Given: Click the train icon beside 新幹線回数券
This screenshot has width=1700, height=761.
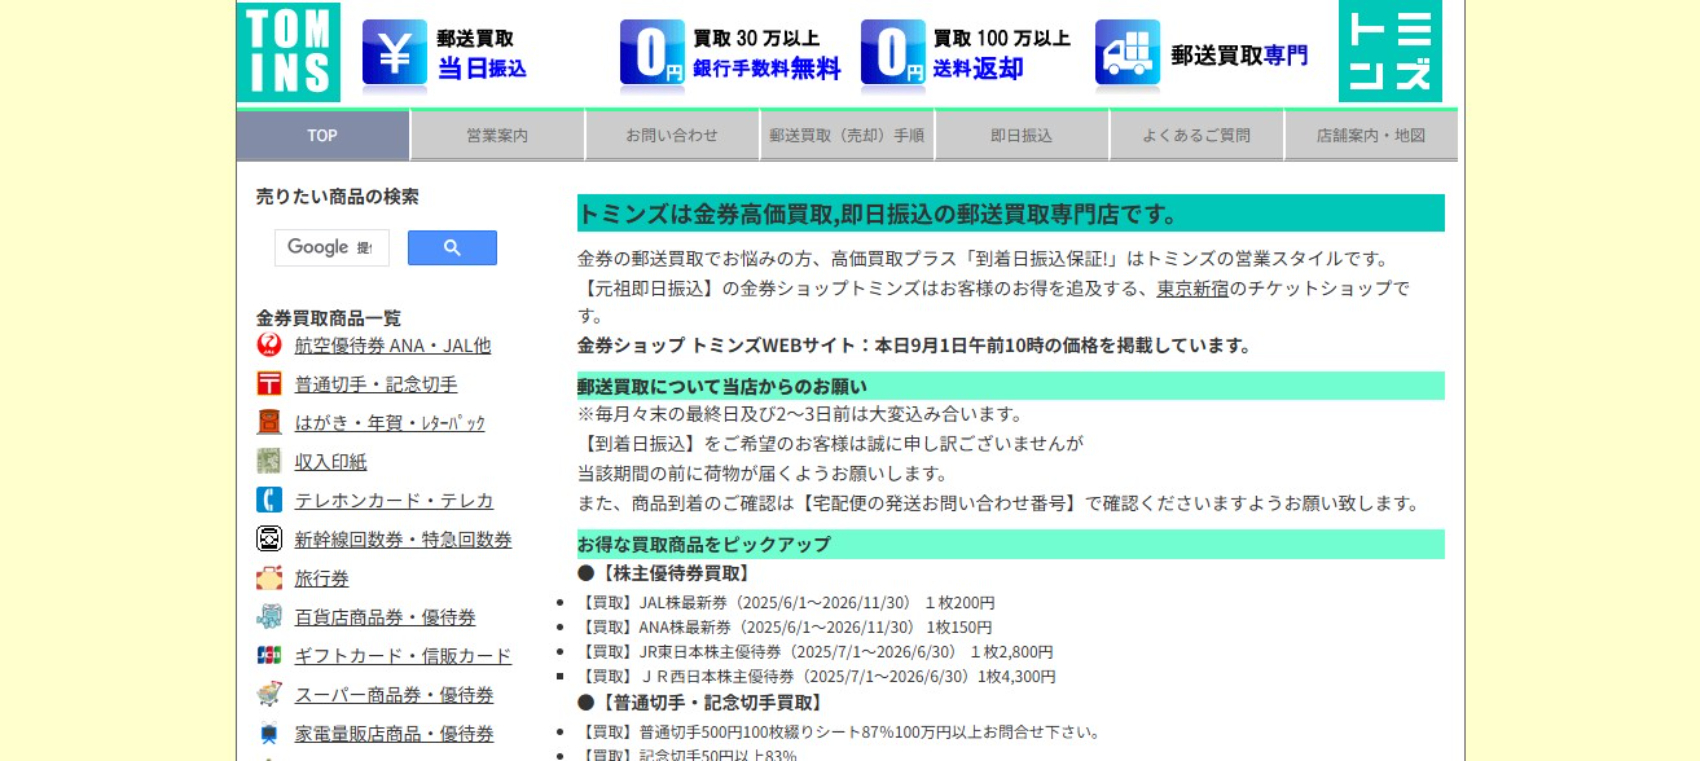Looking at the screenshot, I should (x=269, y=539).
